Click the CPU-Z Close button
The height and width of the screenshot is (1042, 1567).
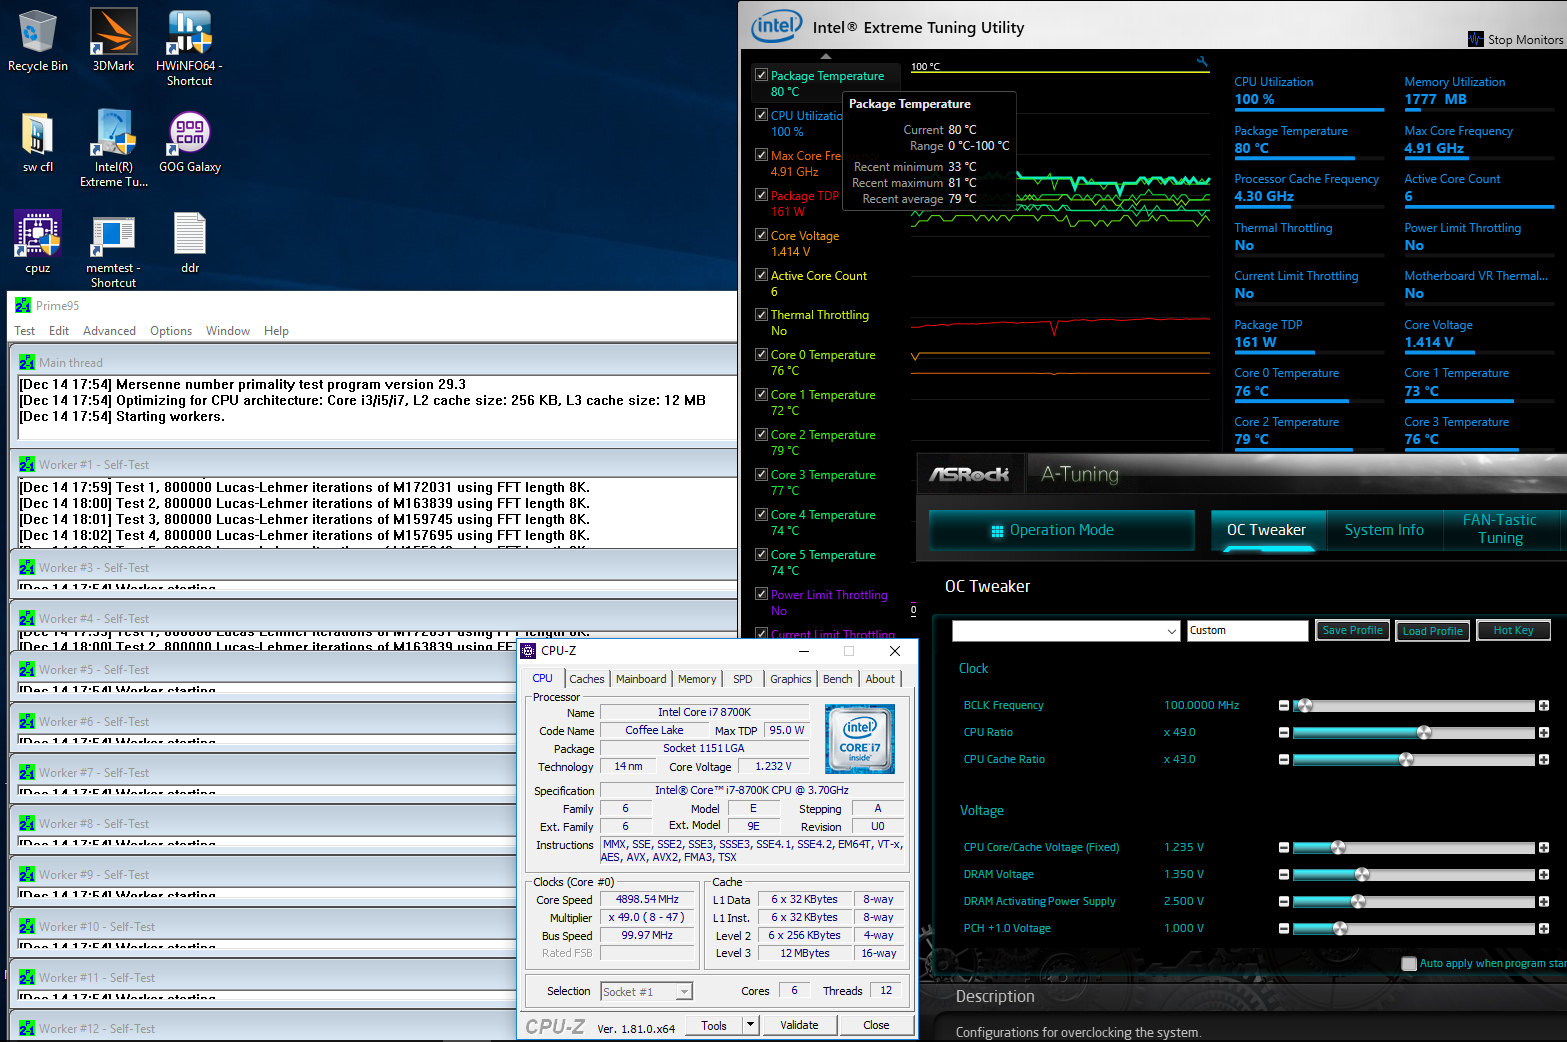[x=876, y=1025]
